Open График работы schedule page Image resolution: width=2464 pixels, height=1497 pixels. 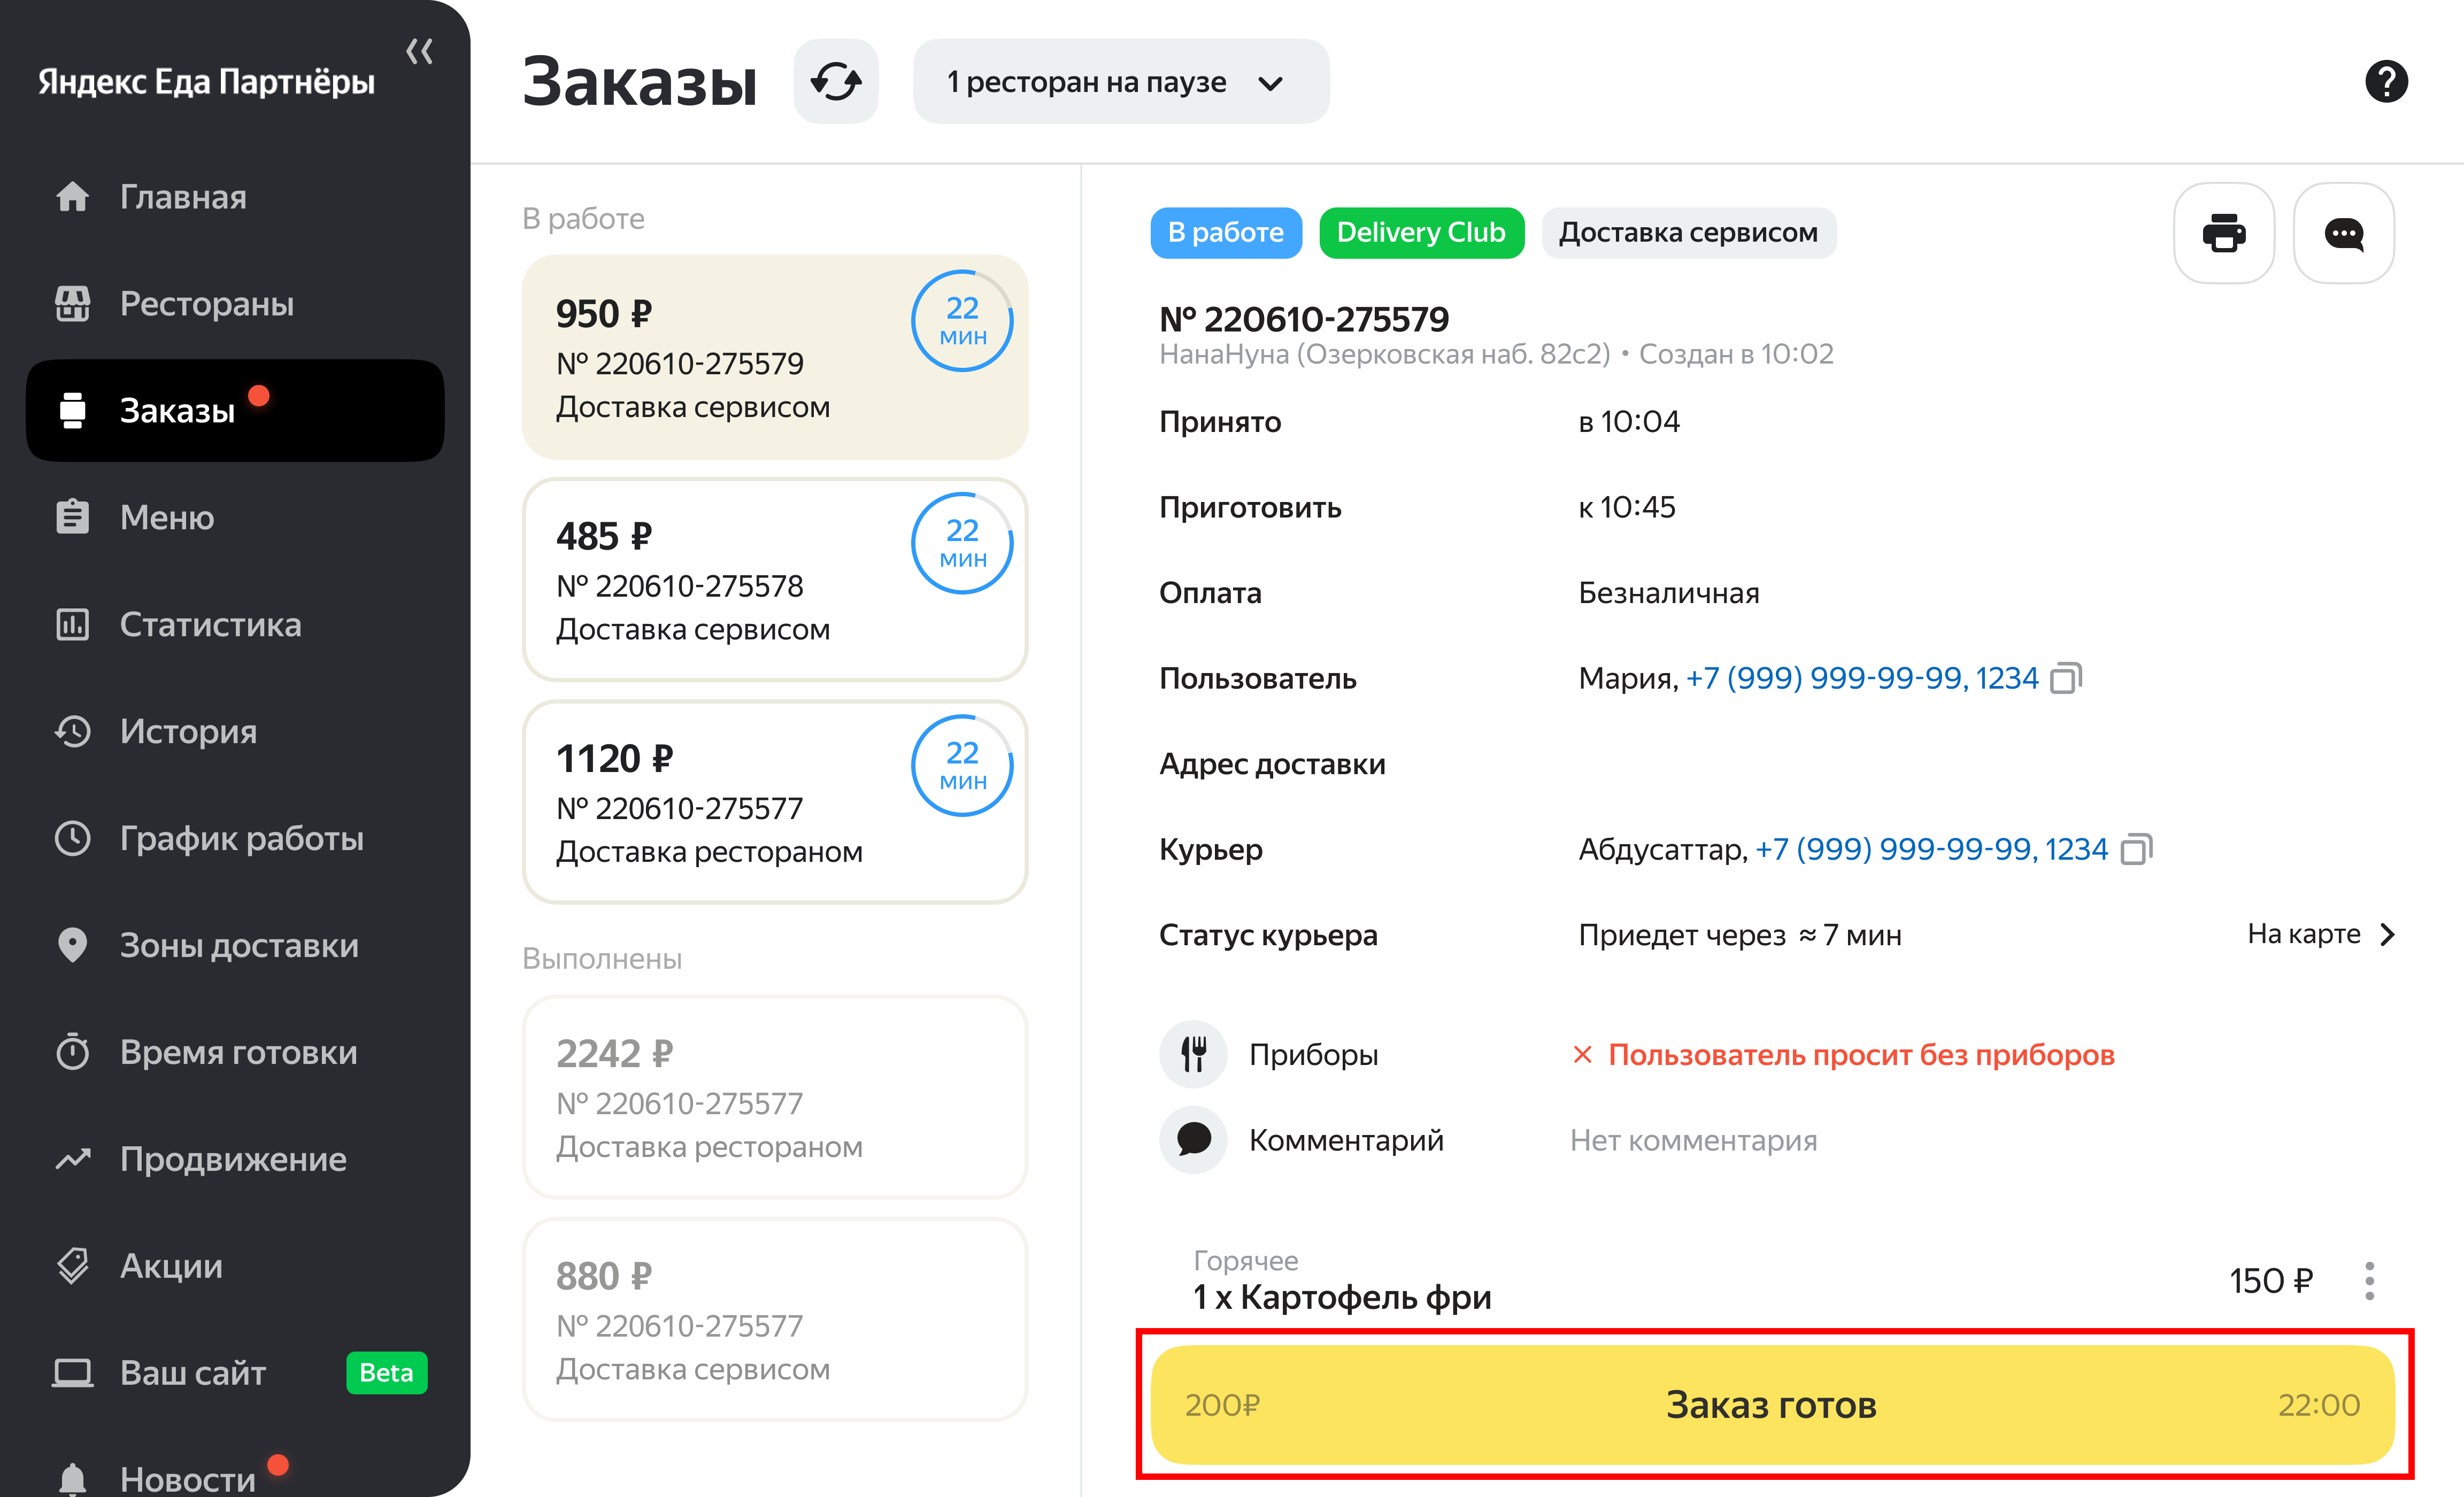tap(241, 838)
